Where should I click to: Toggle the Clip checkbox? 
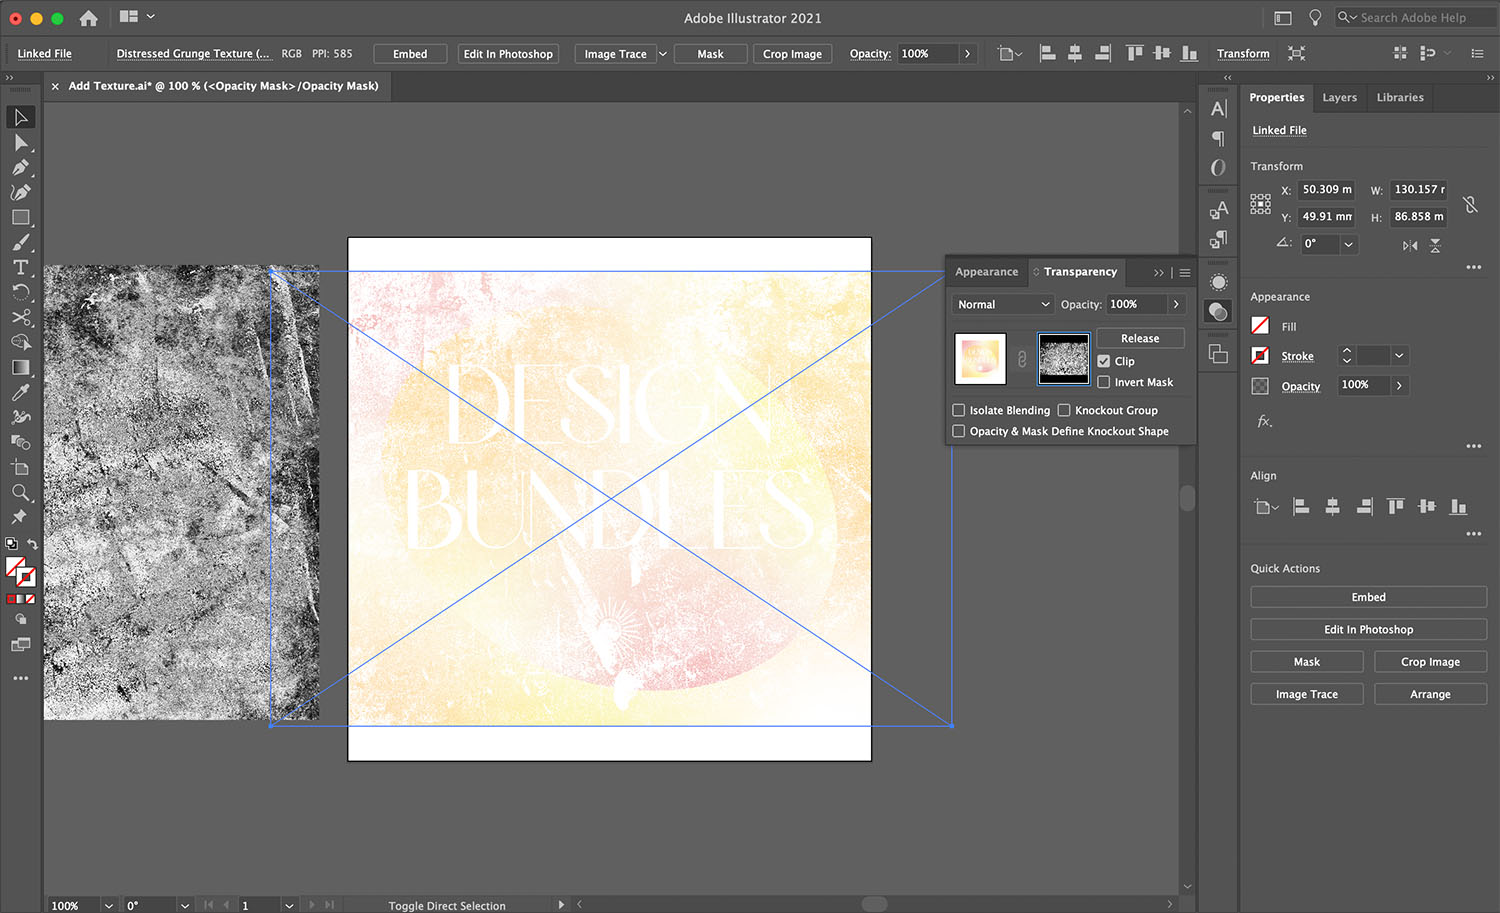[1104, 361]
